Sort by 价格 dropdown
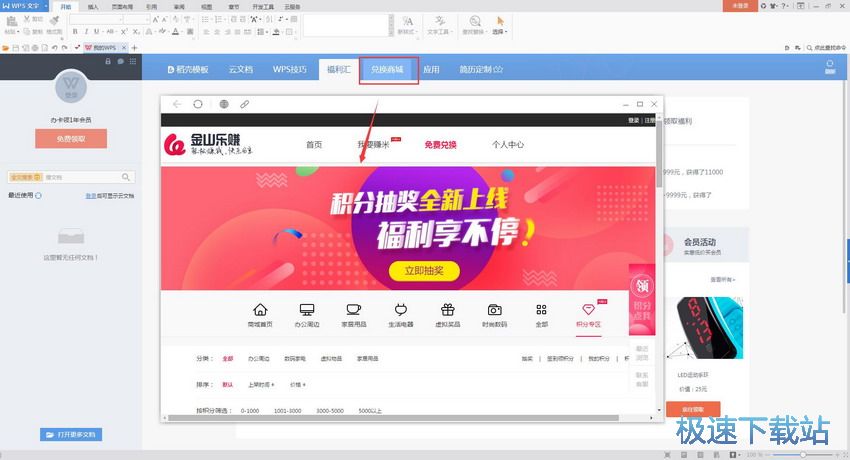 298,385
